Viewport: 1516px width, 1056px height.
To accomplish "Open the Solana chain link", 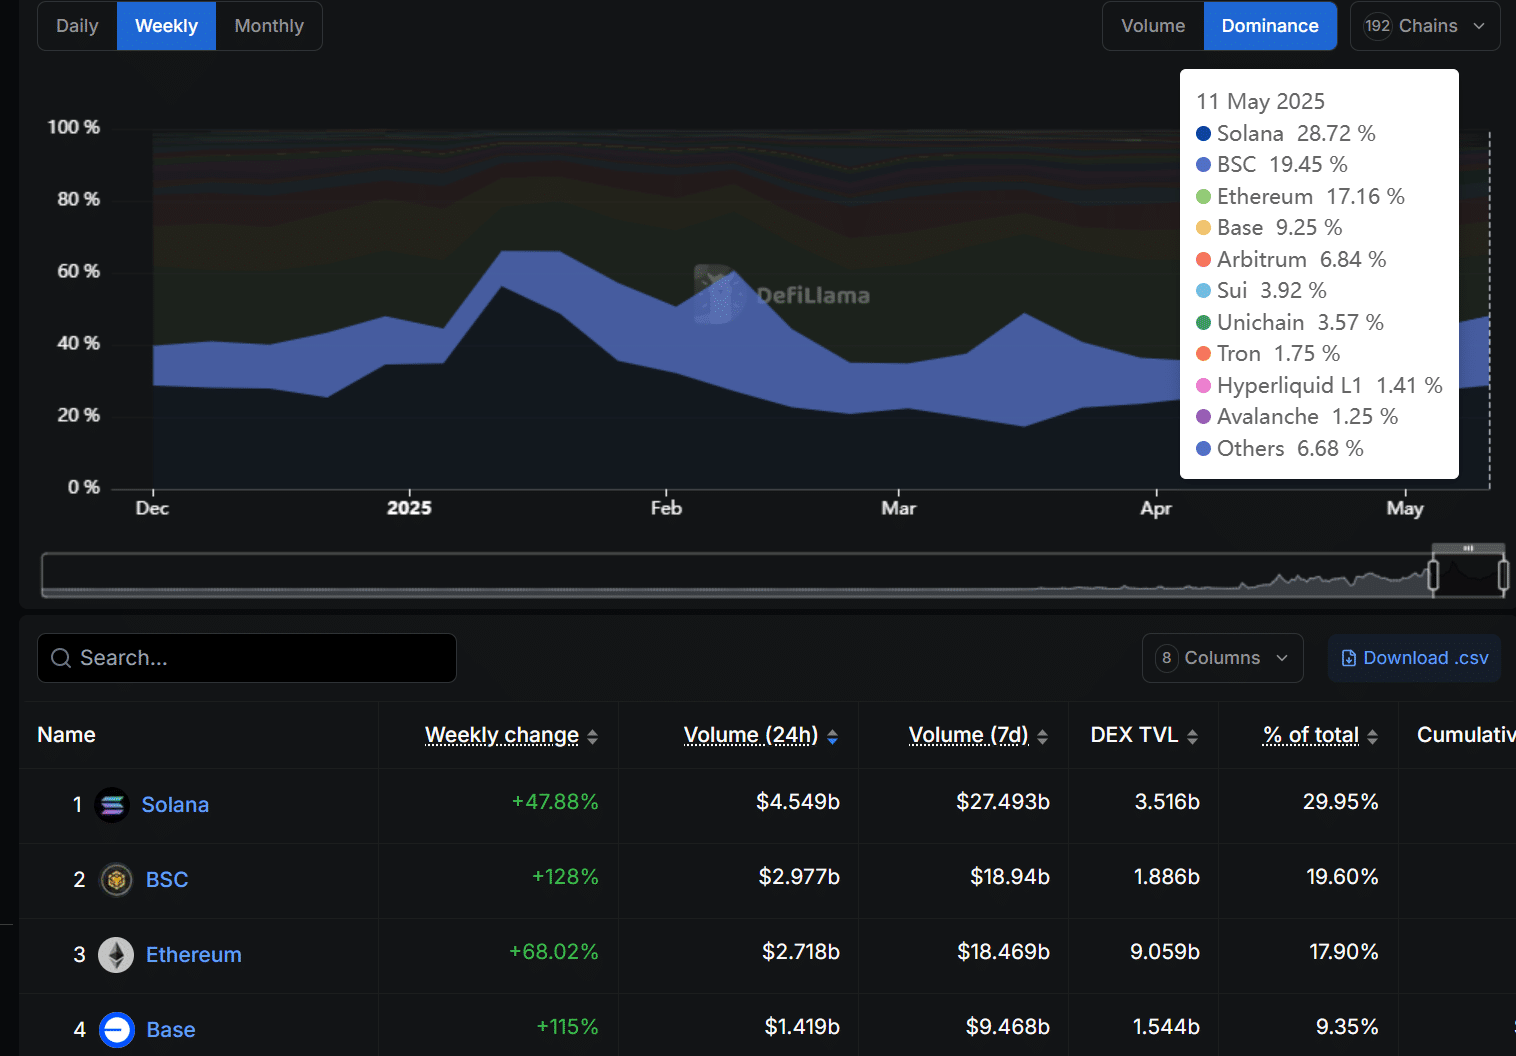I will 175,805.
